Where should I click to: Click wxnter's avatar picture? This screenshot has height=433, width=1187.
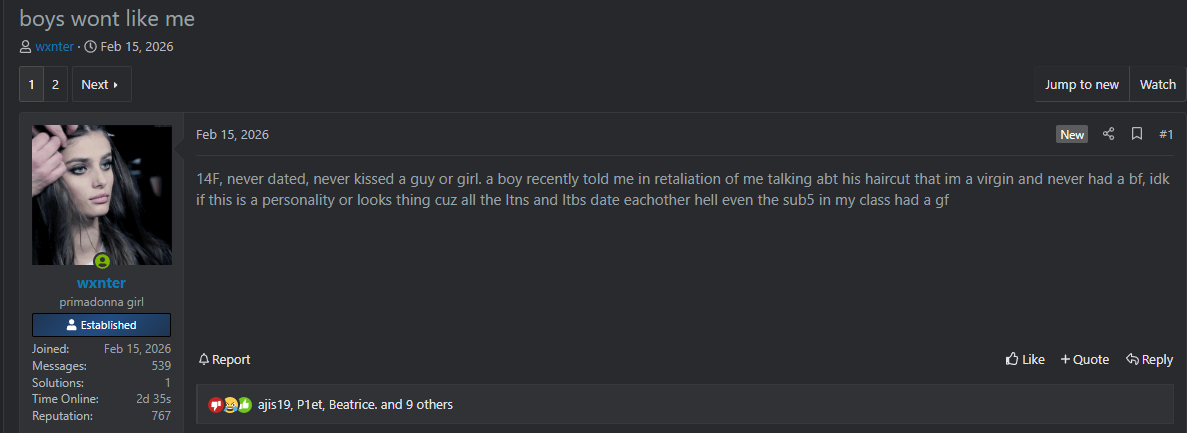coord(101,195)
